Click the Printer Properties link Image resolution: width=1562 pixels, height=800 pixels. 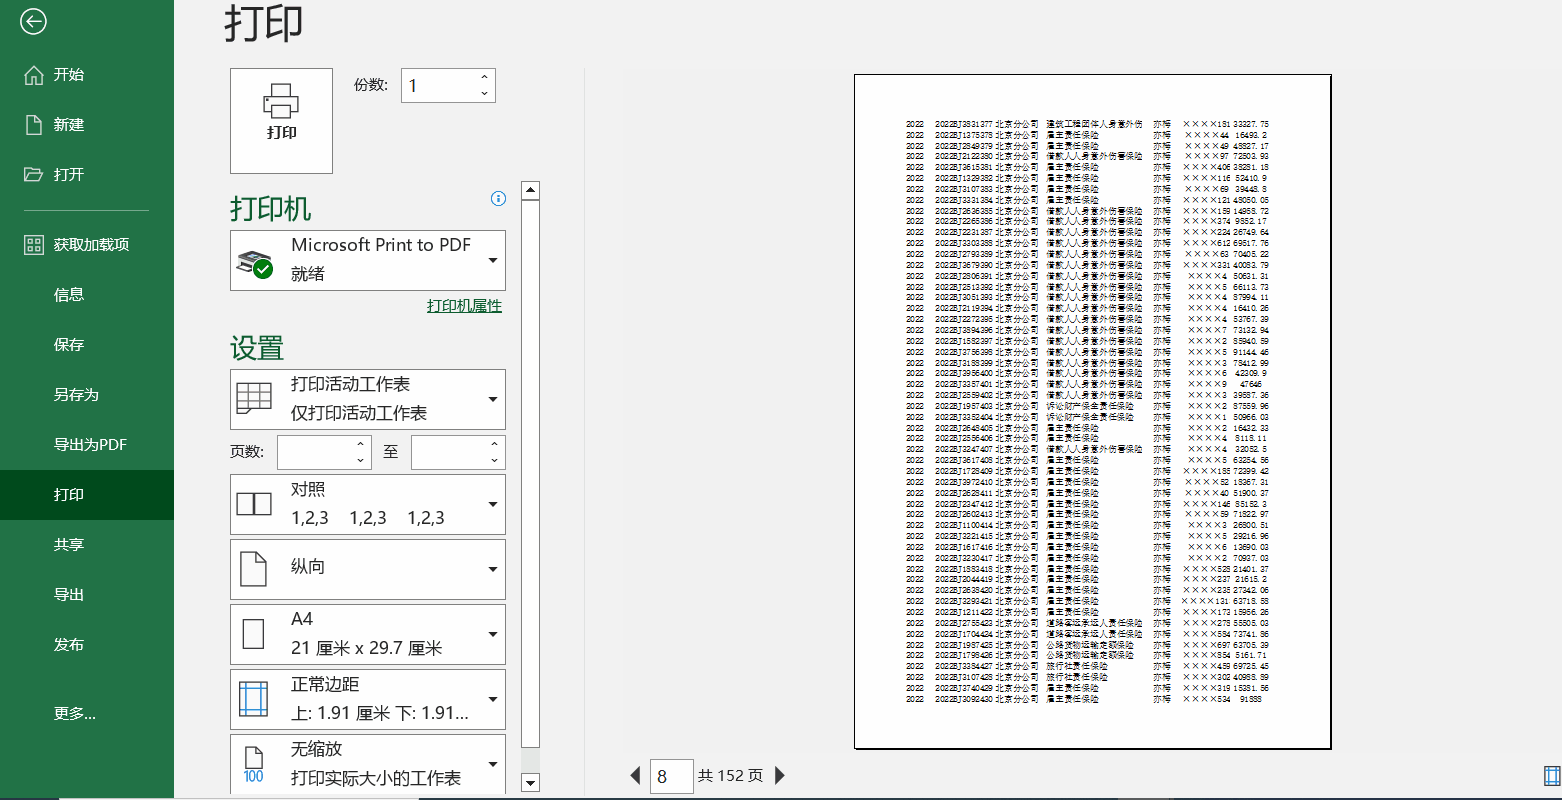click(x=464, y=306)
